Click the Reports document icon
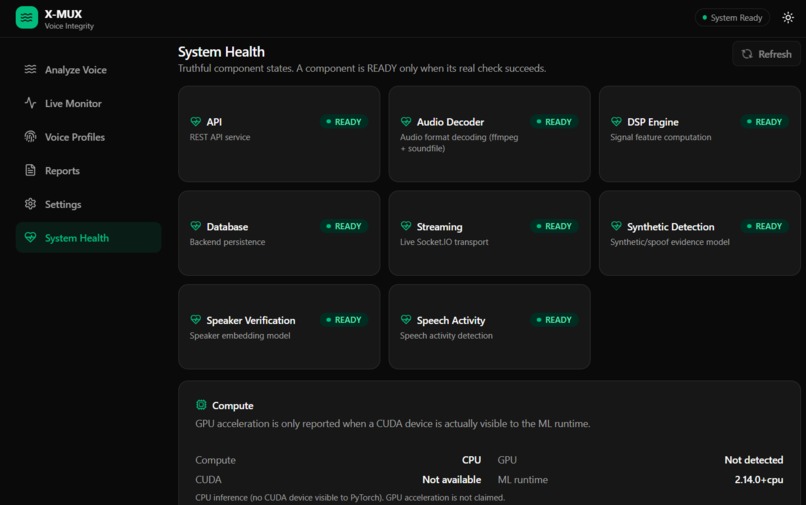The width and height of the screenshot is (806, 505). [x=30, y=170]
